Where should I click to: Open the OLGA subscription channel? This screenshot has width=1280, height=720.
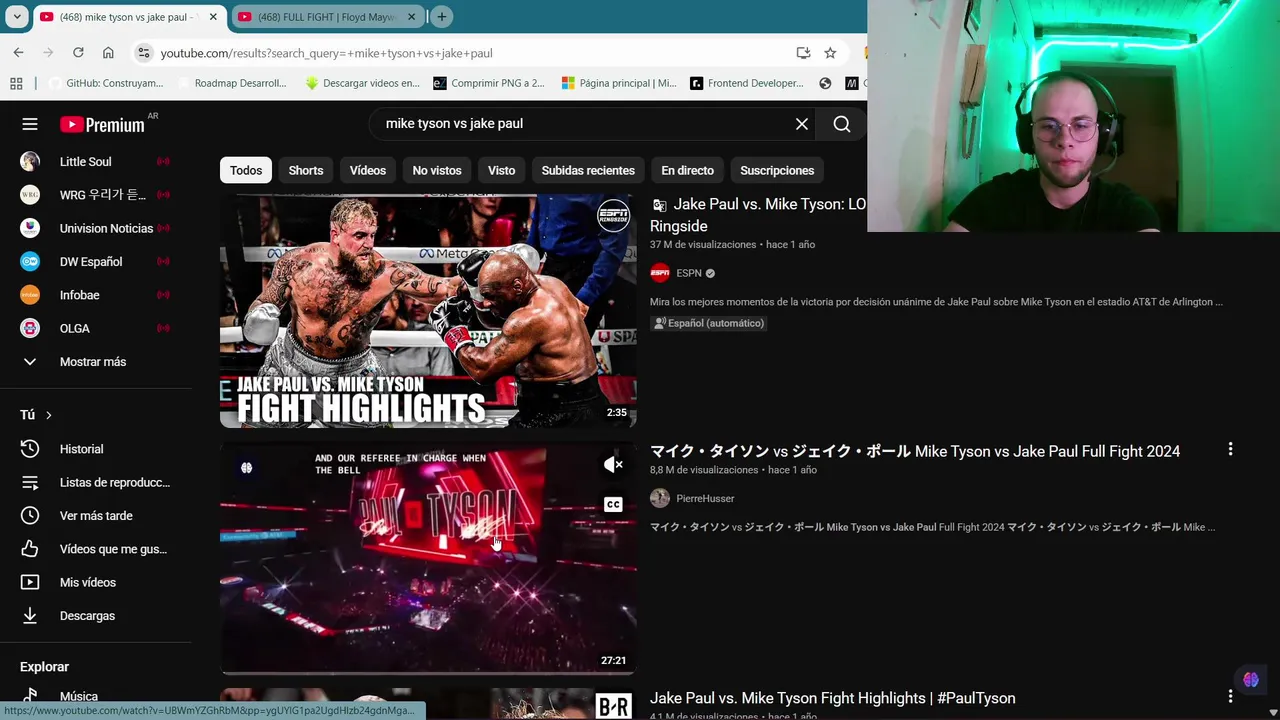(95, 328)
